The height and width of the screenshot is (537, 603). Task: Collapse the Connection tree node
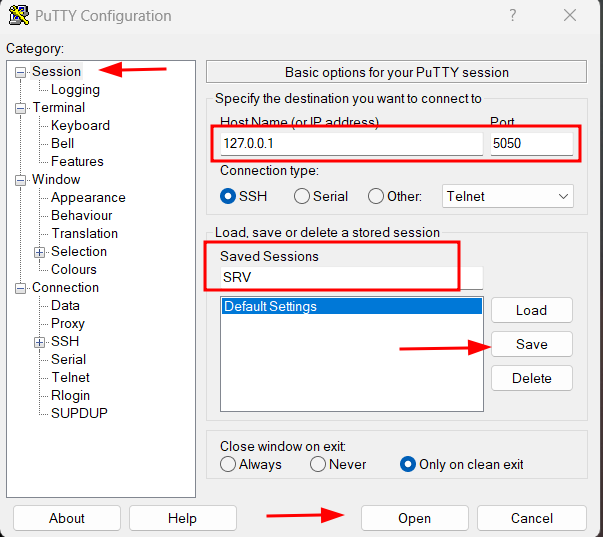coord(20,288)
